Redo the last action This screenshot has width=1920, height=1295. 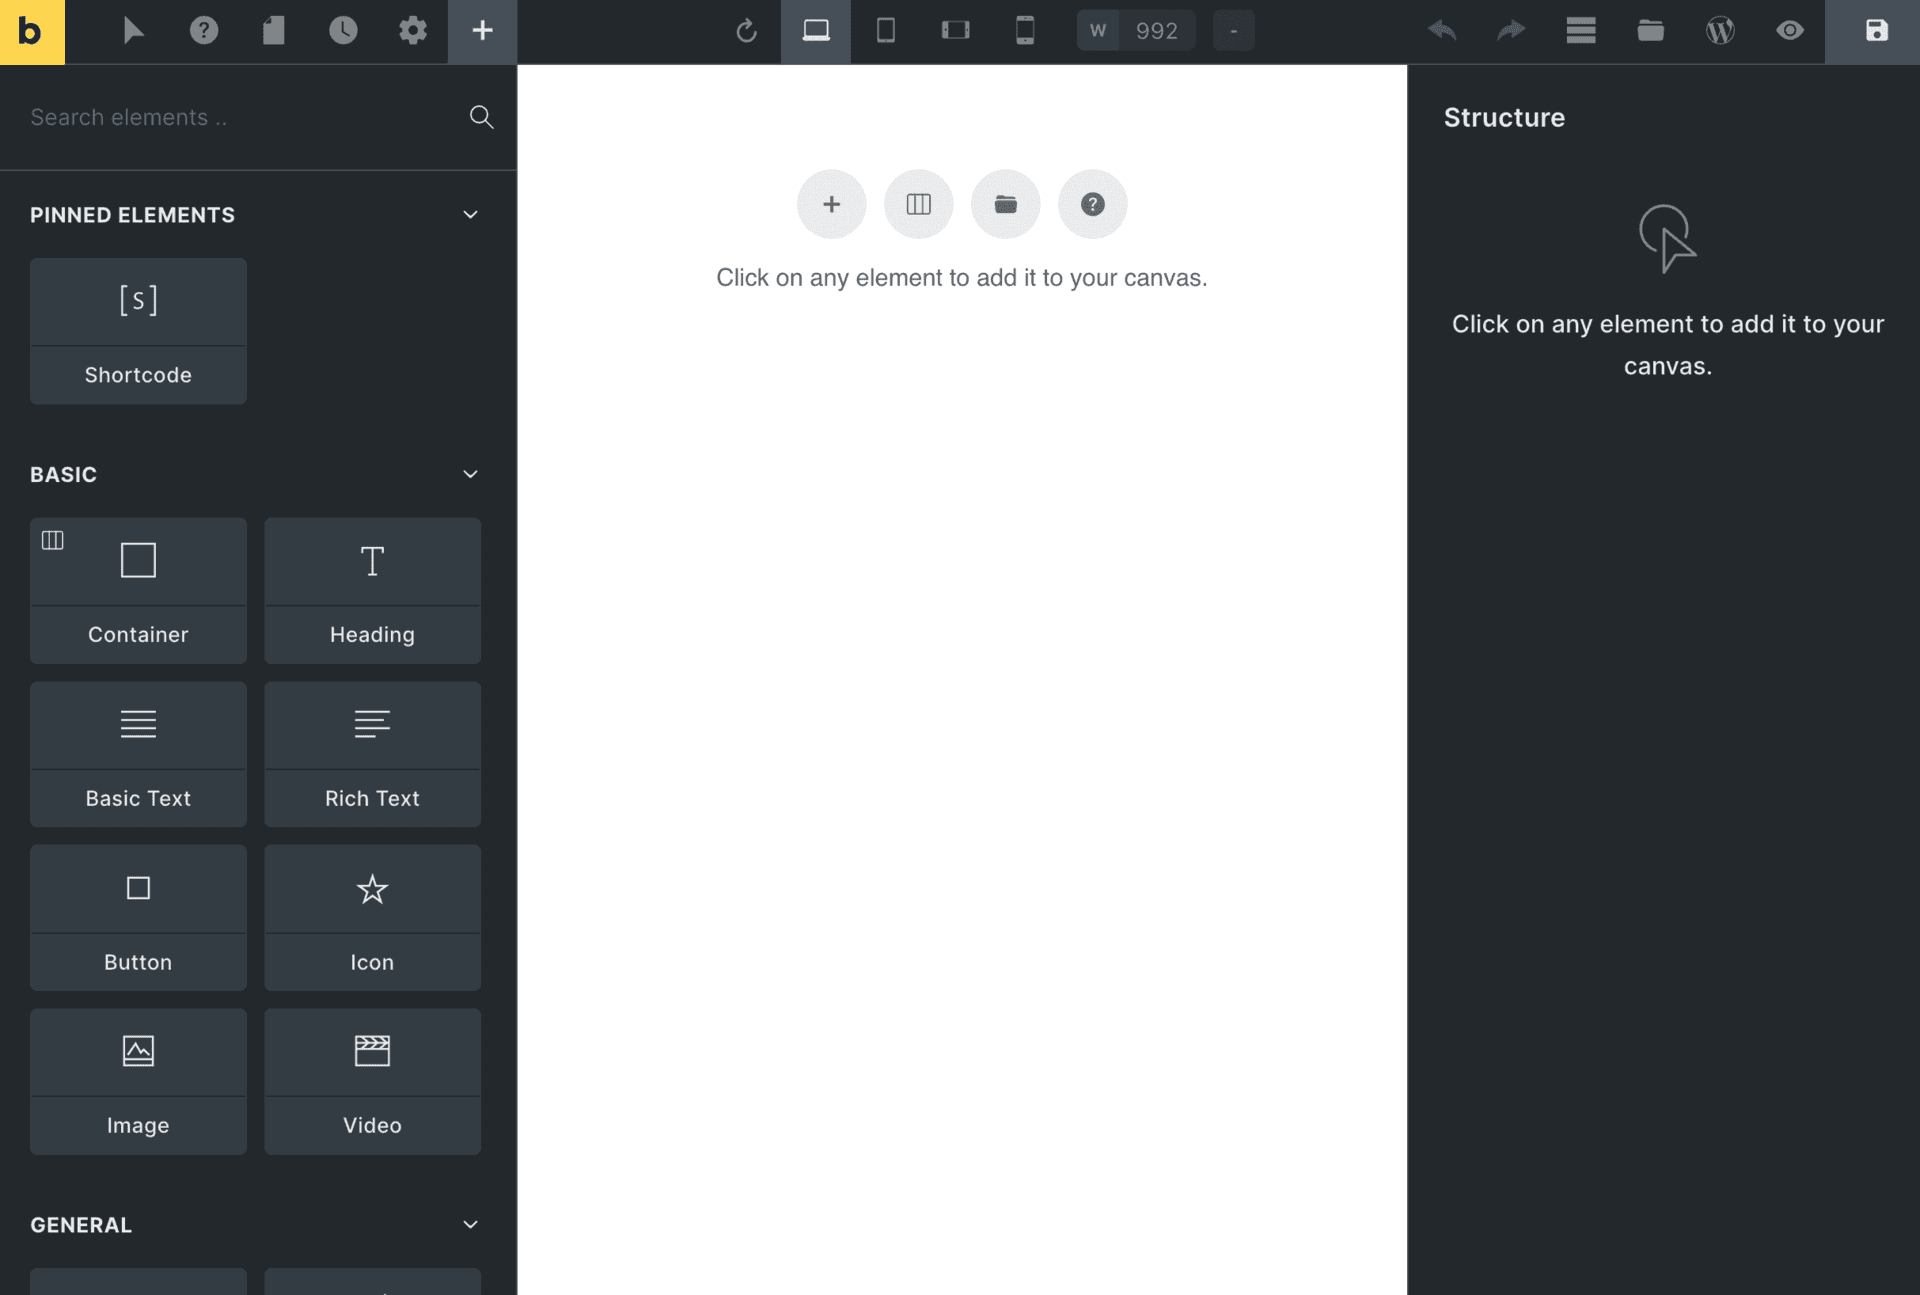(x=1511, y=31)
